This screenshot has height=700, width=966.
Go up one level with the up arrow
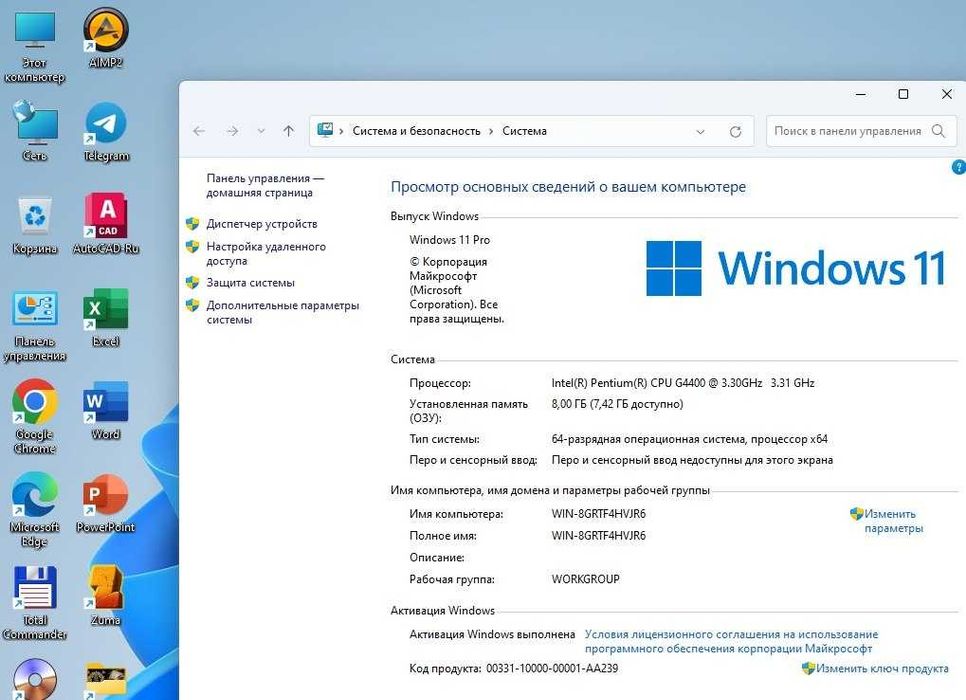pyautogui.click(x=288, y=131)
